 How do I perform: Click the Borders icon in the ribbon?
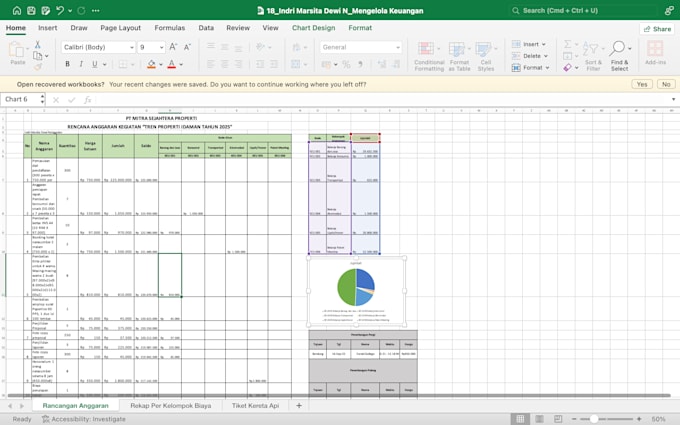pyautogui.click(x=123, y=64)
